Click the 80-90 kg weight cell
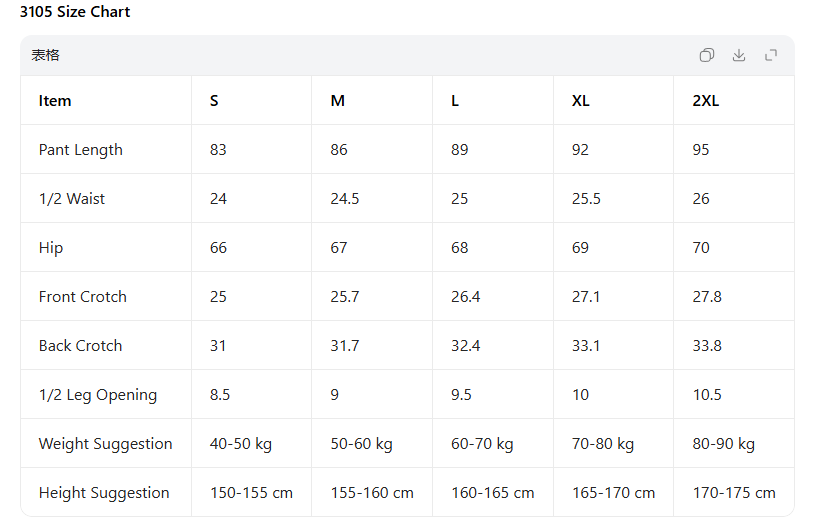Screen dimensions: 813x522 point(724,444)
